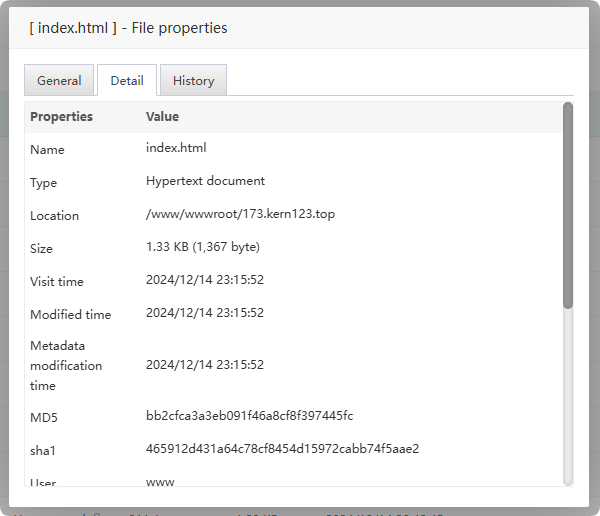Open the History tab
Viewport: 600px width, 516px height.
pyautogui.click(x=193, y=81)
